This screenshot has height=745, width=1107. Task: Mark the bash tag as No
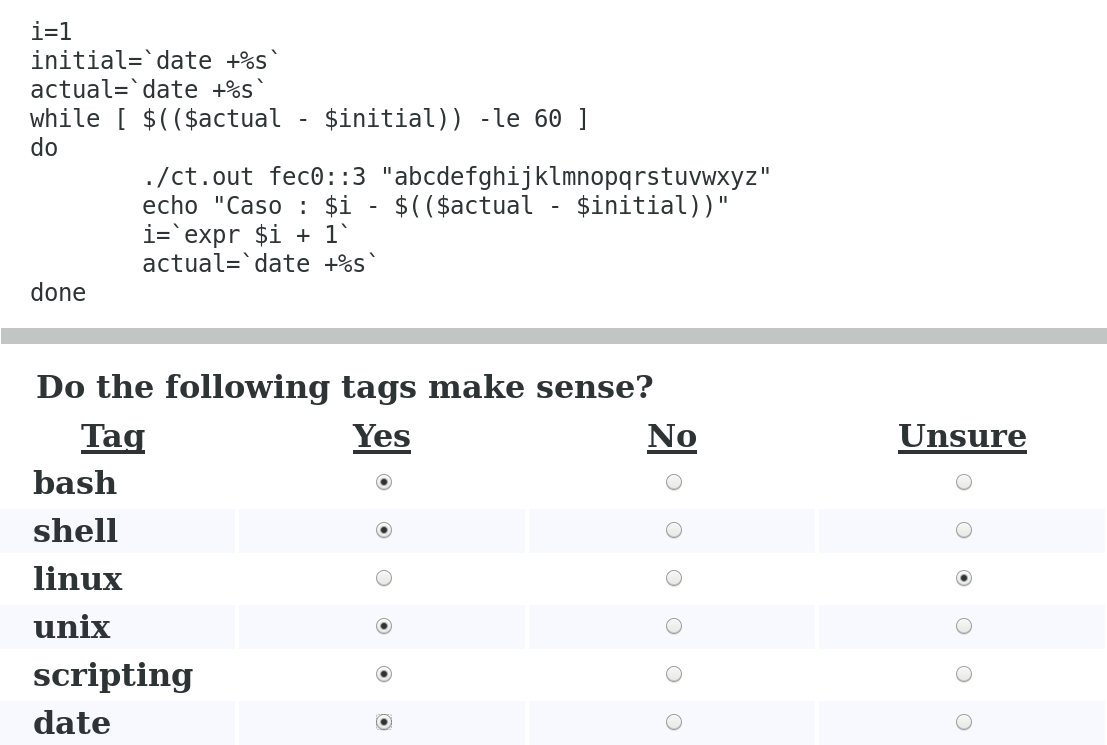pyautogui.click(x=674, y=482)
